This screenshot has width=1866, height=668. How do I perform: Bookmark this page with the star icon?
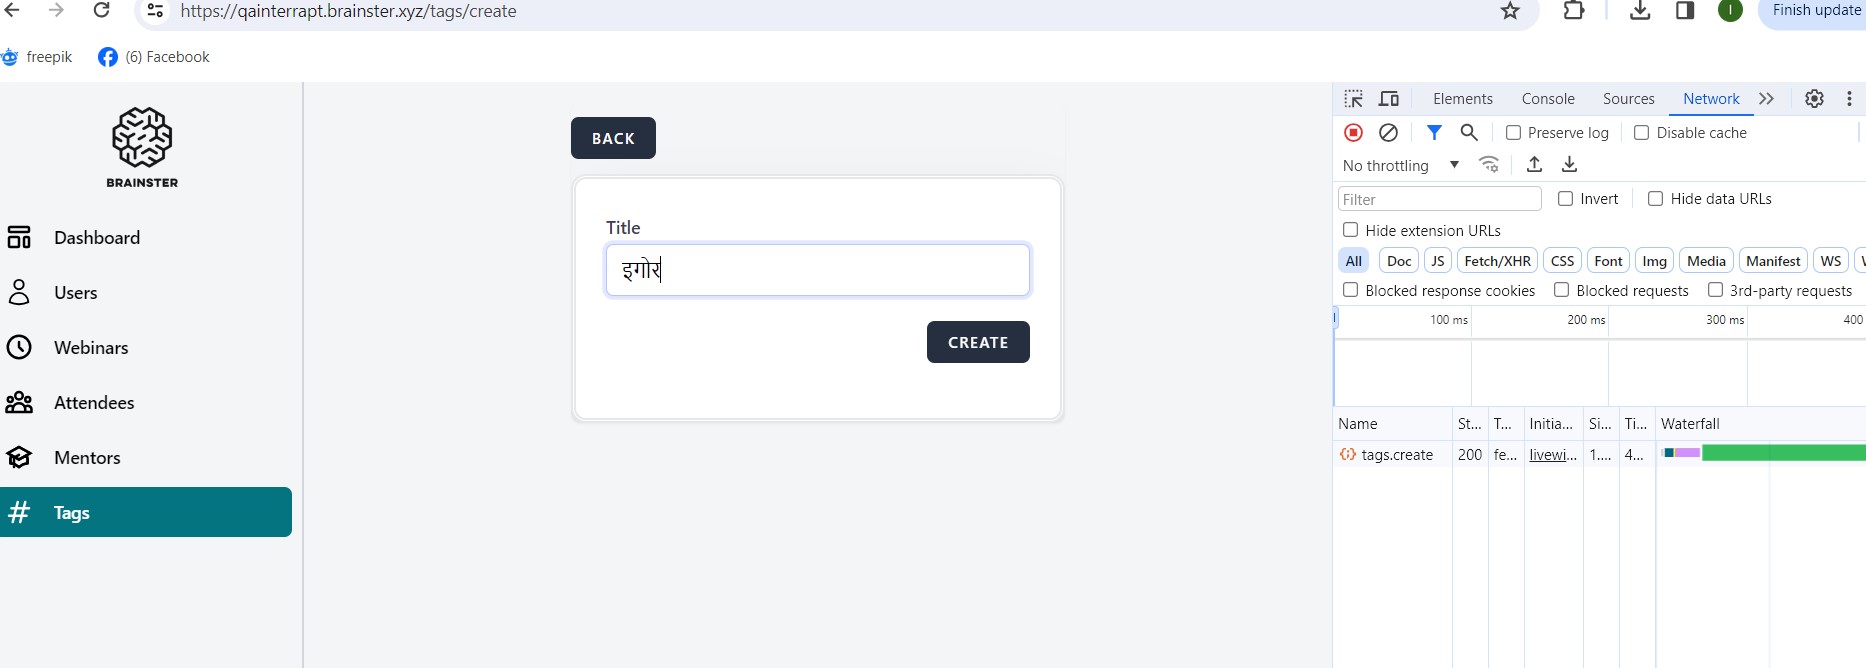click(x=1510, y=12)
